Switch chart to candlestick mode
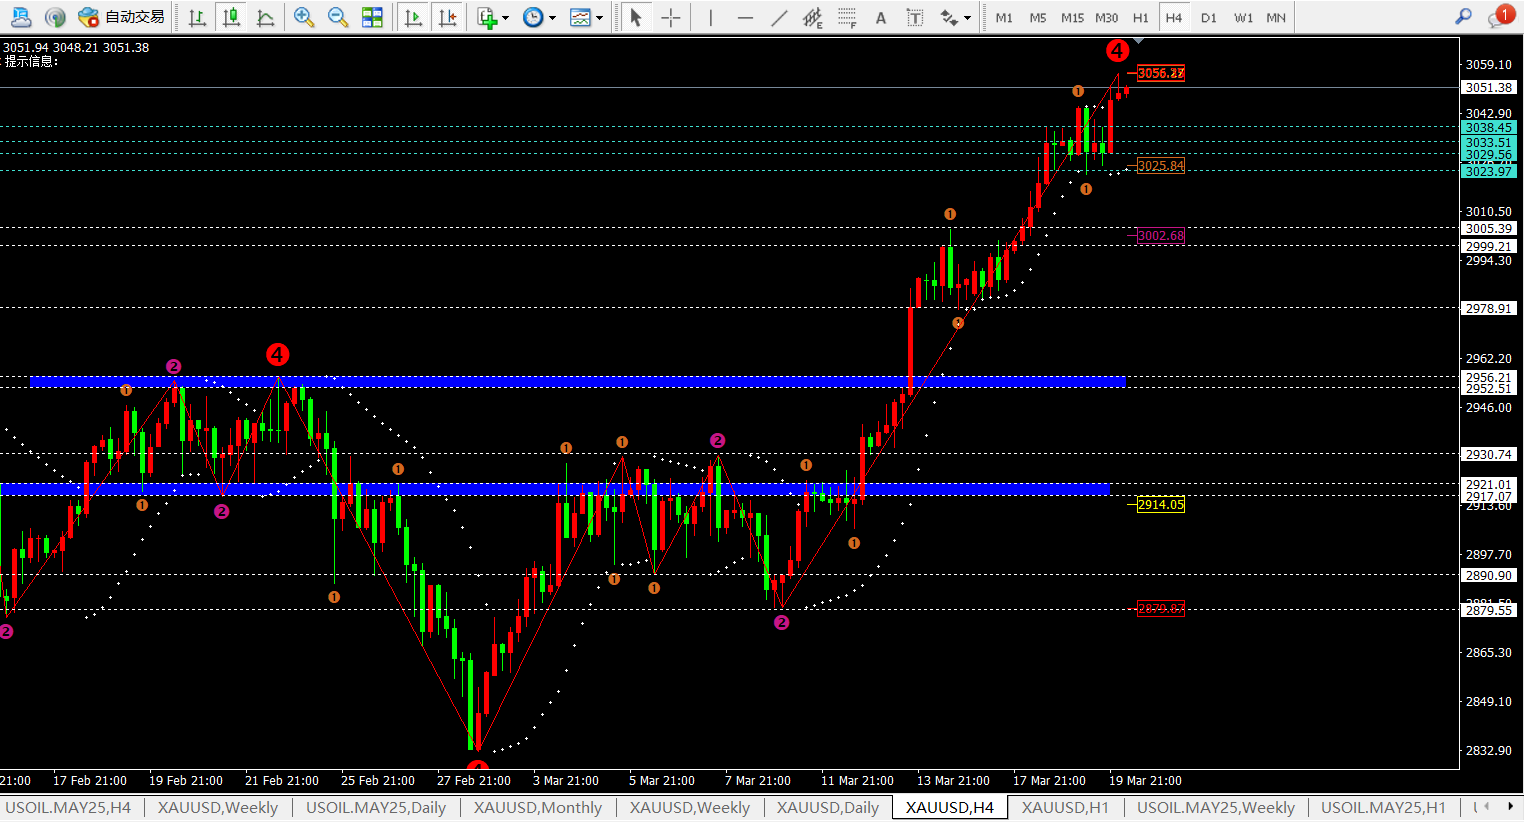Viewport: 1524px width, 822px height. point(231,17)
